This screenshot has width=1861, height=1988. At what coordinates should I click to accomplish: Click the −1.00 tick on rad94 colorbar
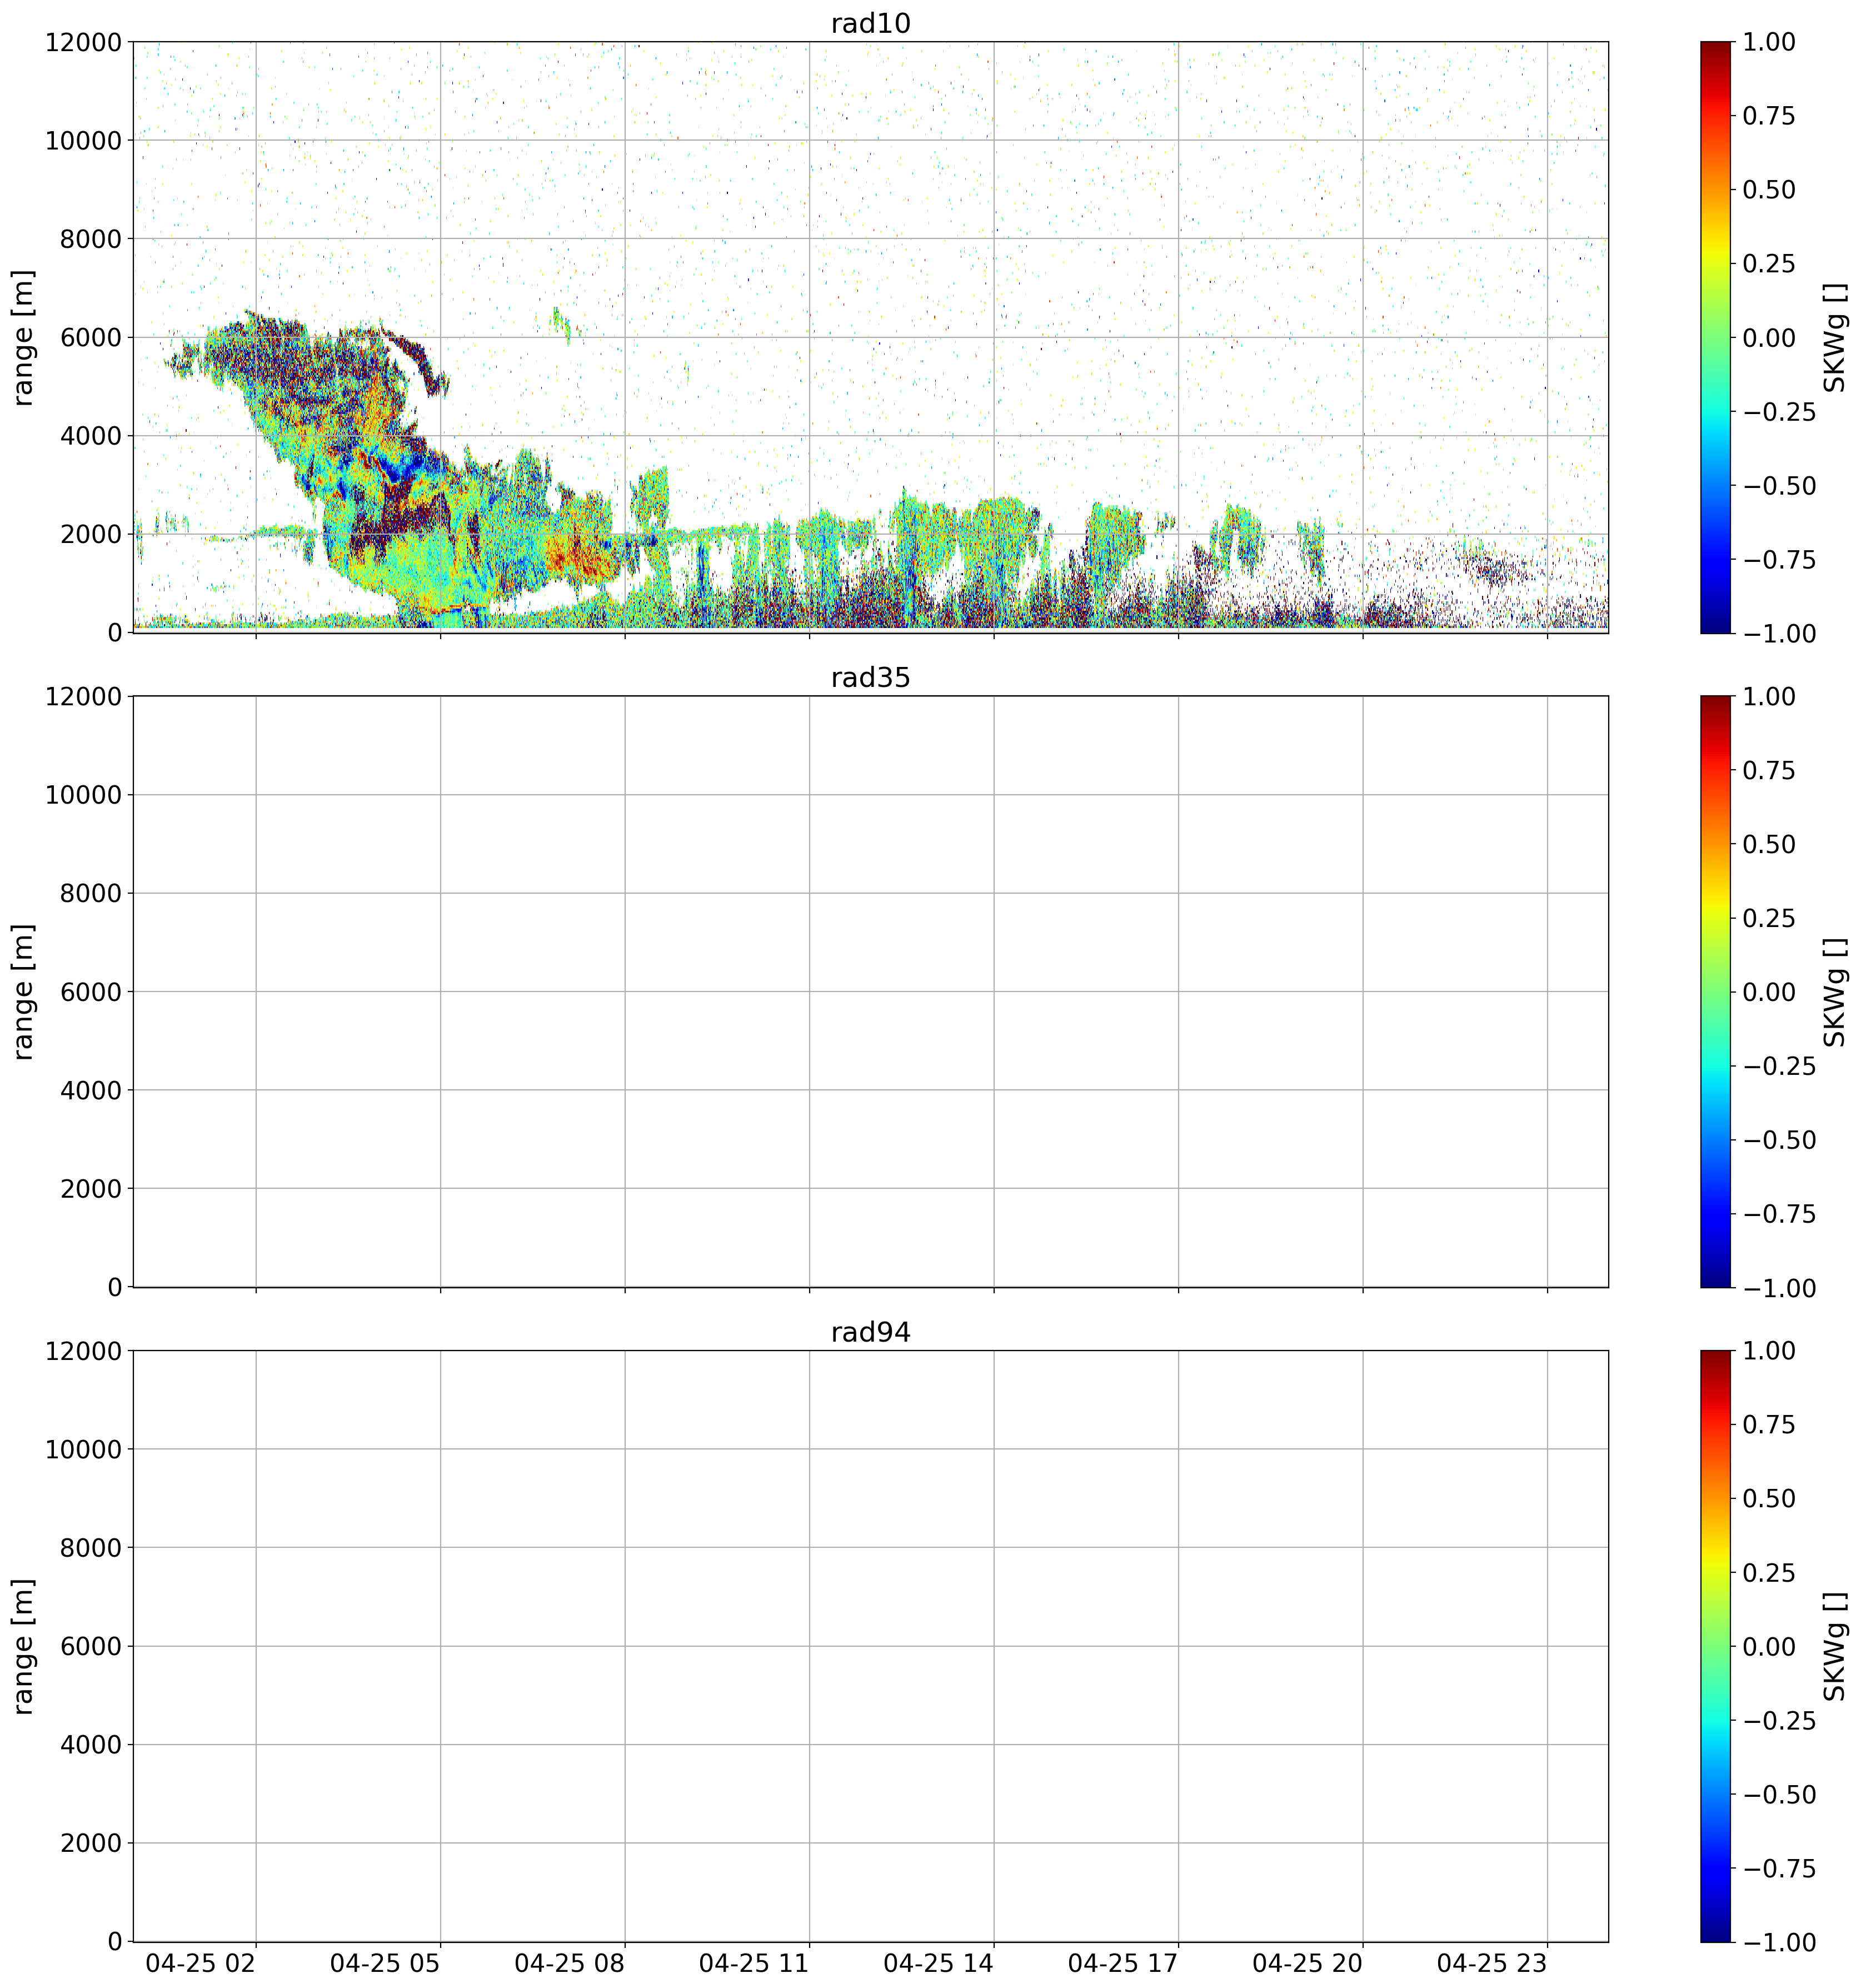click(x=1779, y=1943)
